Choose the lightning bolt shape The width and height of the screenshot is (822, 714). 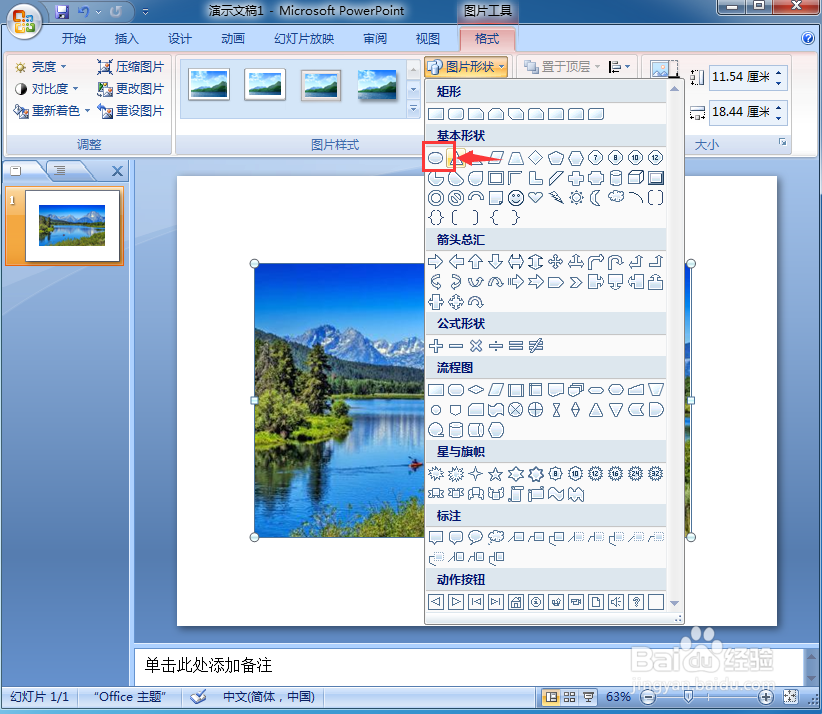pyautogui.click(x=556, y=198)
